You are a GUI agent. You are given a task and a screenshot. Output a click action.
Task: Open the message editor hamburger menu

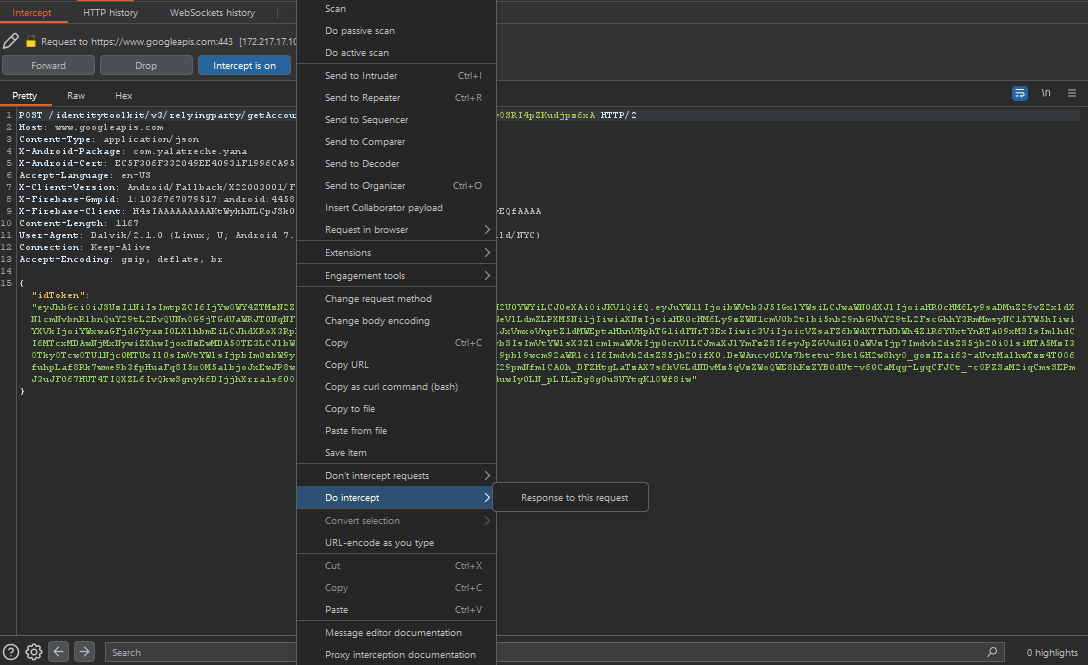1071,93
